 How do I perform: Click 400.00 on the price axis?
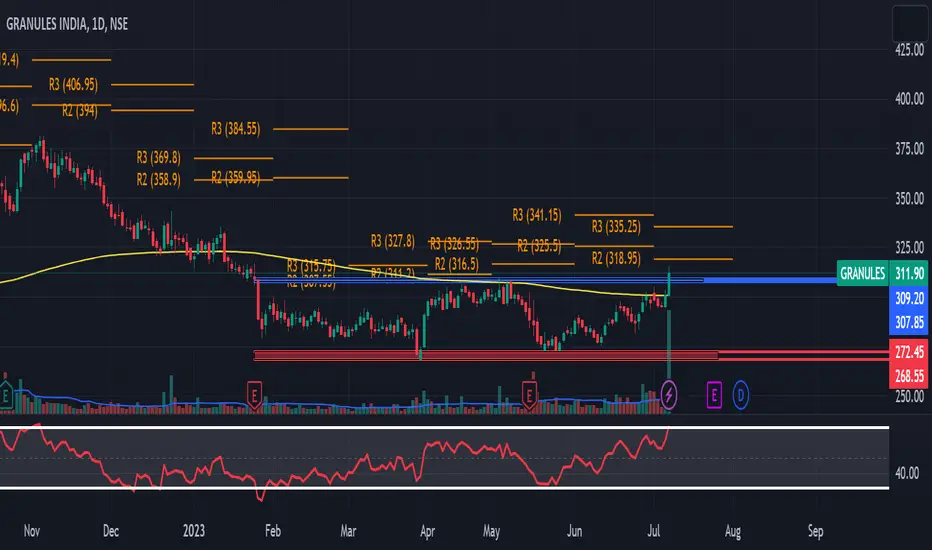click(909, 99)
